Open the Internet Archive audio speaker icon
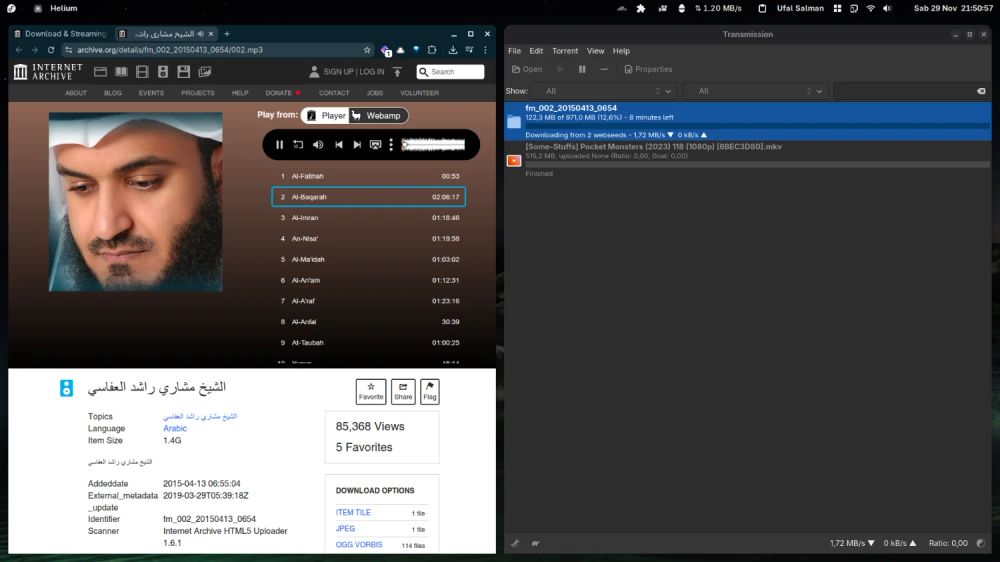1000x562 pixels. point(163,72)
